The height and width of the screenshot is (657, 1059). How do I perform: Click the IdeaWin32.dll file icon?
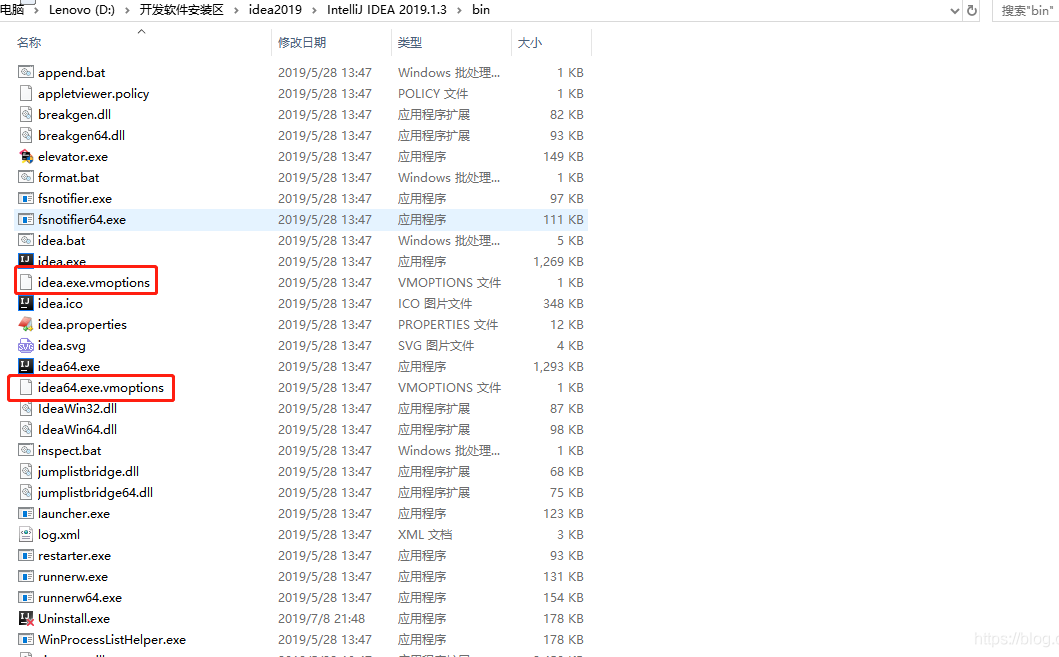[x=26, y=409]
